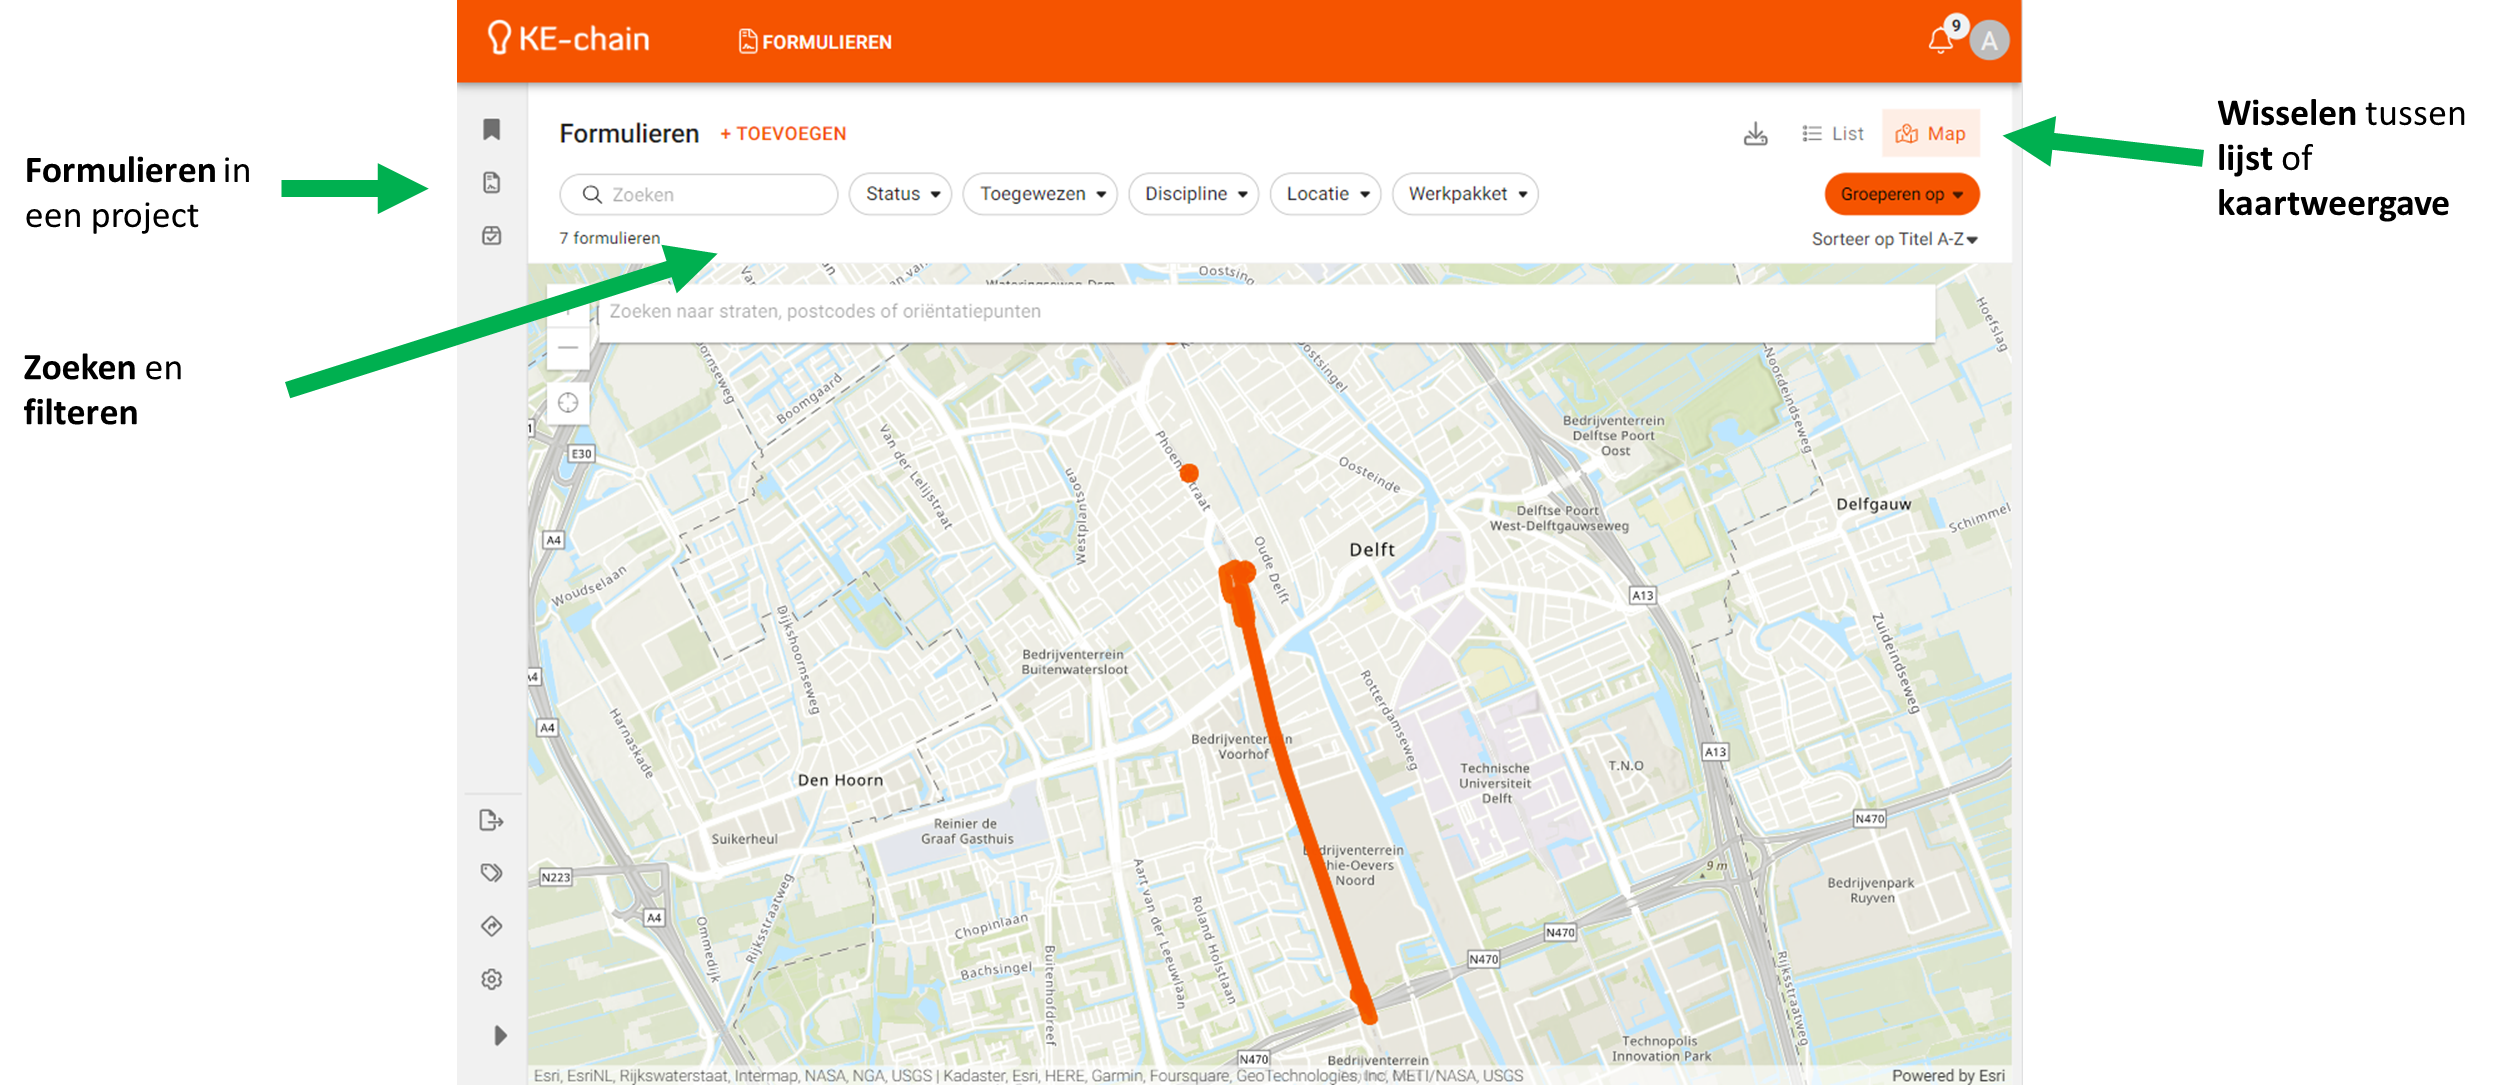2512x1085 pixels.
Task: Click the download icon next to List
Action: (1755, 134)
